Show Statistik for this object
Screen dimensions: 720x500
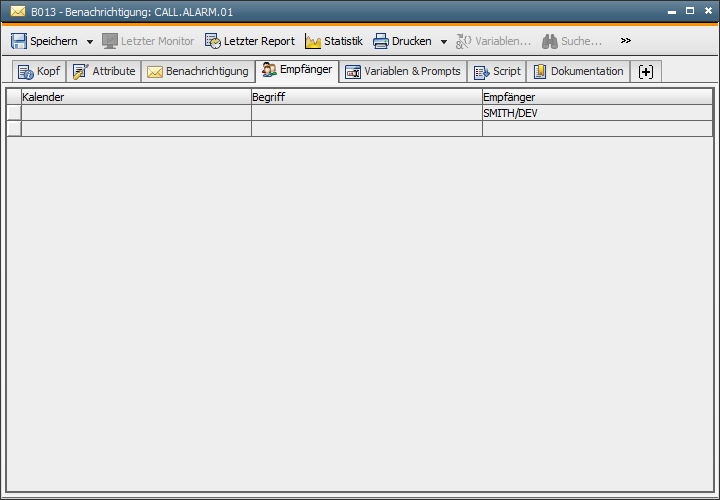pos(334,41)
